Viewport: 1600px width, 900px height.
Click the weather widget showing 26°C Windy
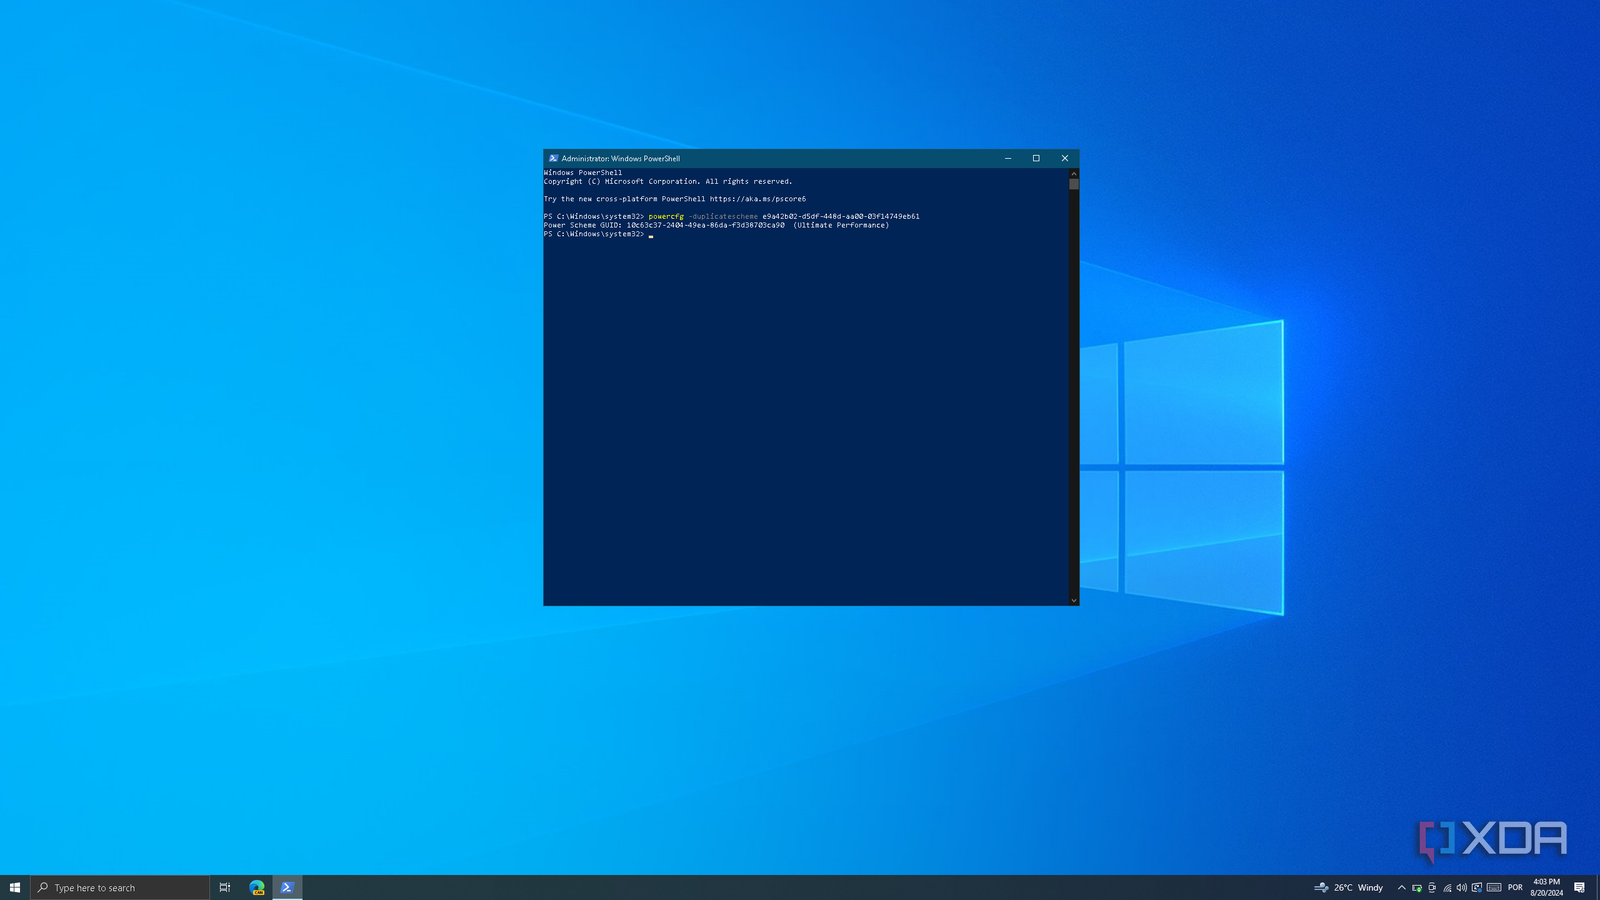[x=1347, y=887]
